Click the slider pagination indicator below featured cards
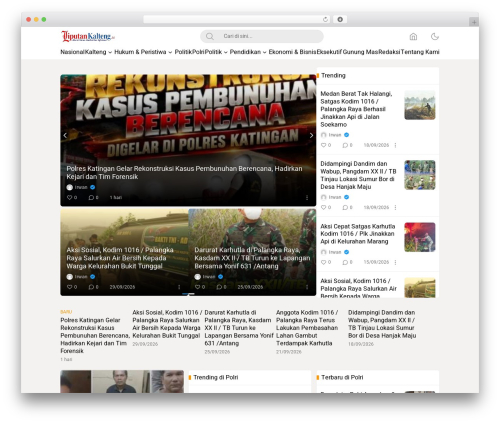Image resolution: width=500 pixels, height=423 pixels. click(x=188, y=294)
